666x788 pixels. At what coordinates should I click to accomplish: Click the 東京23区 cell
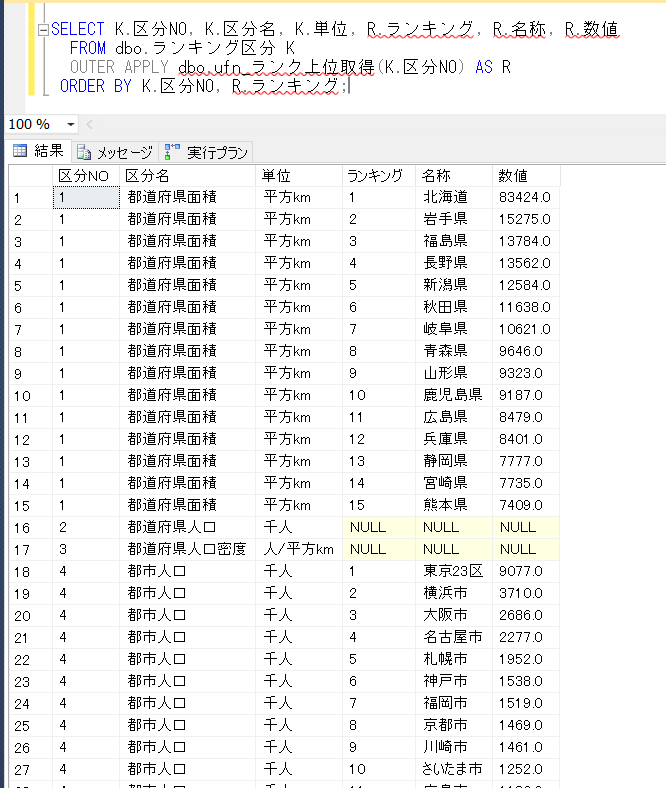tap(454, 571)
